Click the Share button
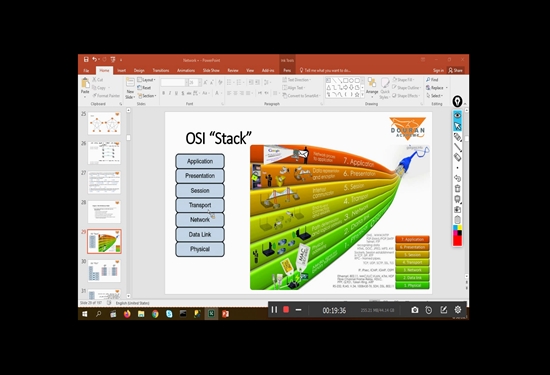Screen dimensions: 550x375 (x=456, y=71)
